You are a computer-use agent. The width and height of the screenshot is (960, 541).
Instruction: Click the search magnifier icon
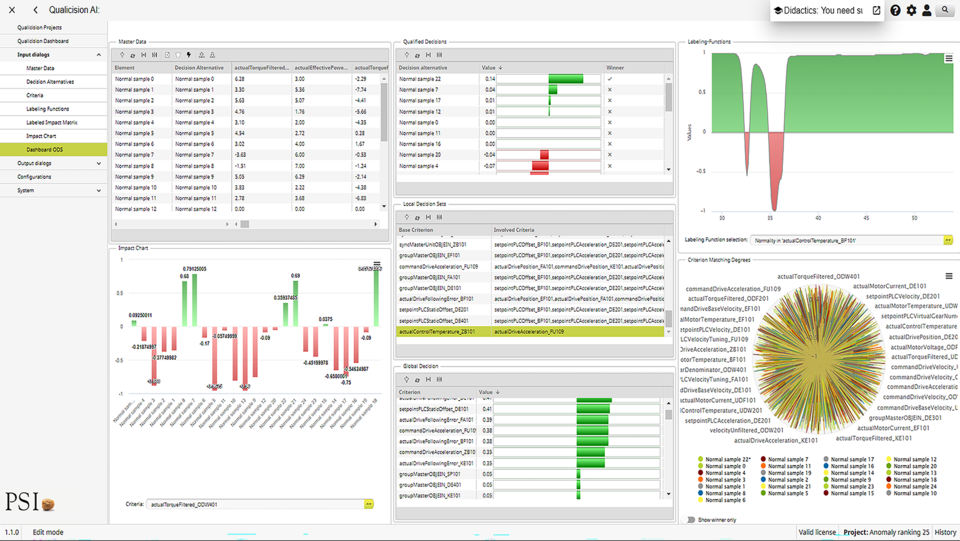point(944,10)
